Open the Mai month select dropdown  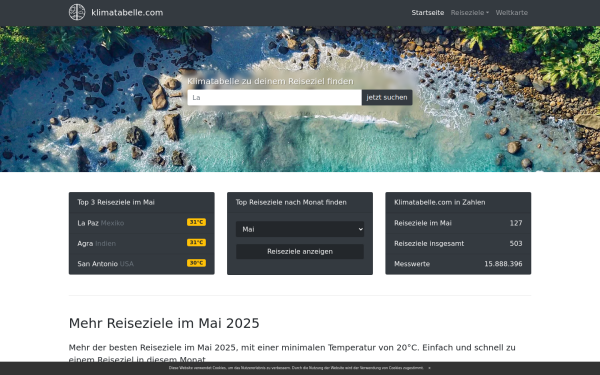(x=300, y=229)
